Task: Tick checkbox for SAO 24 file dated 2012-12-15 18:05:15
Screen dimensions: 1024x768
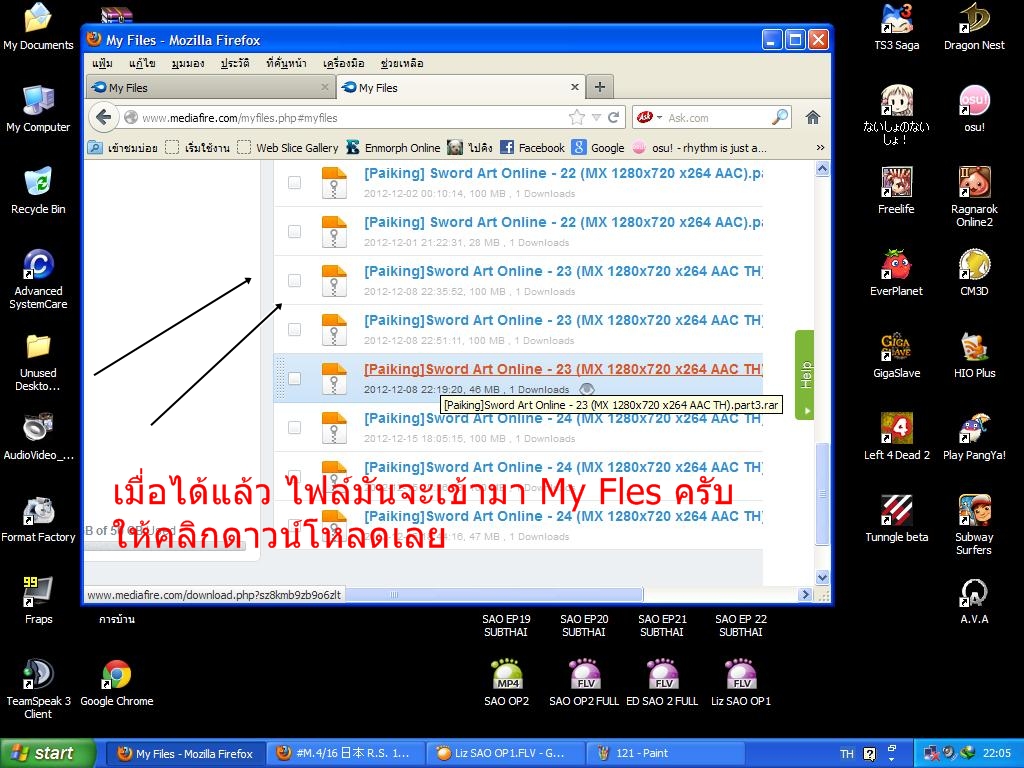Action: point(295,427)
